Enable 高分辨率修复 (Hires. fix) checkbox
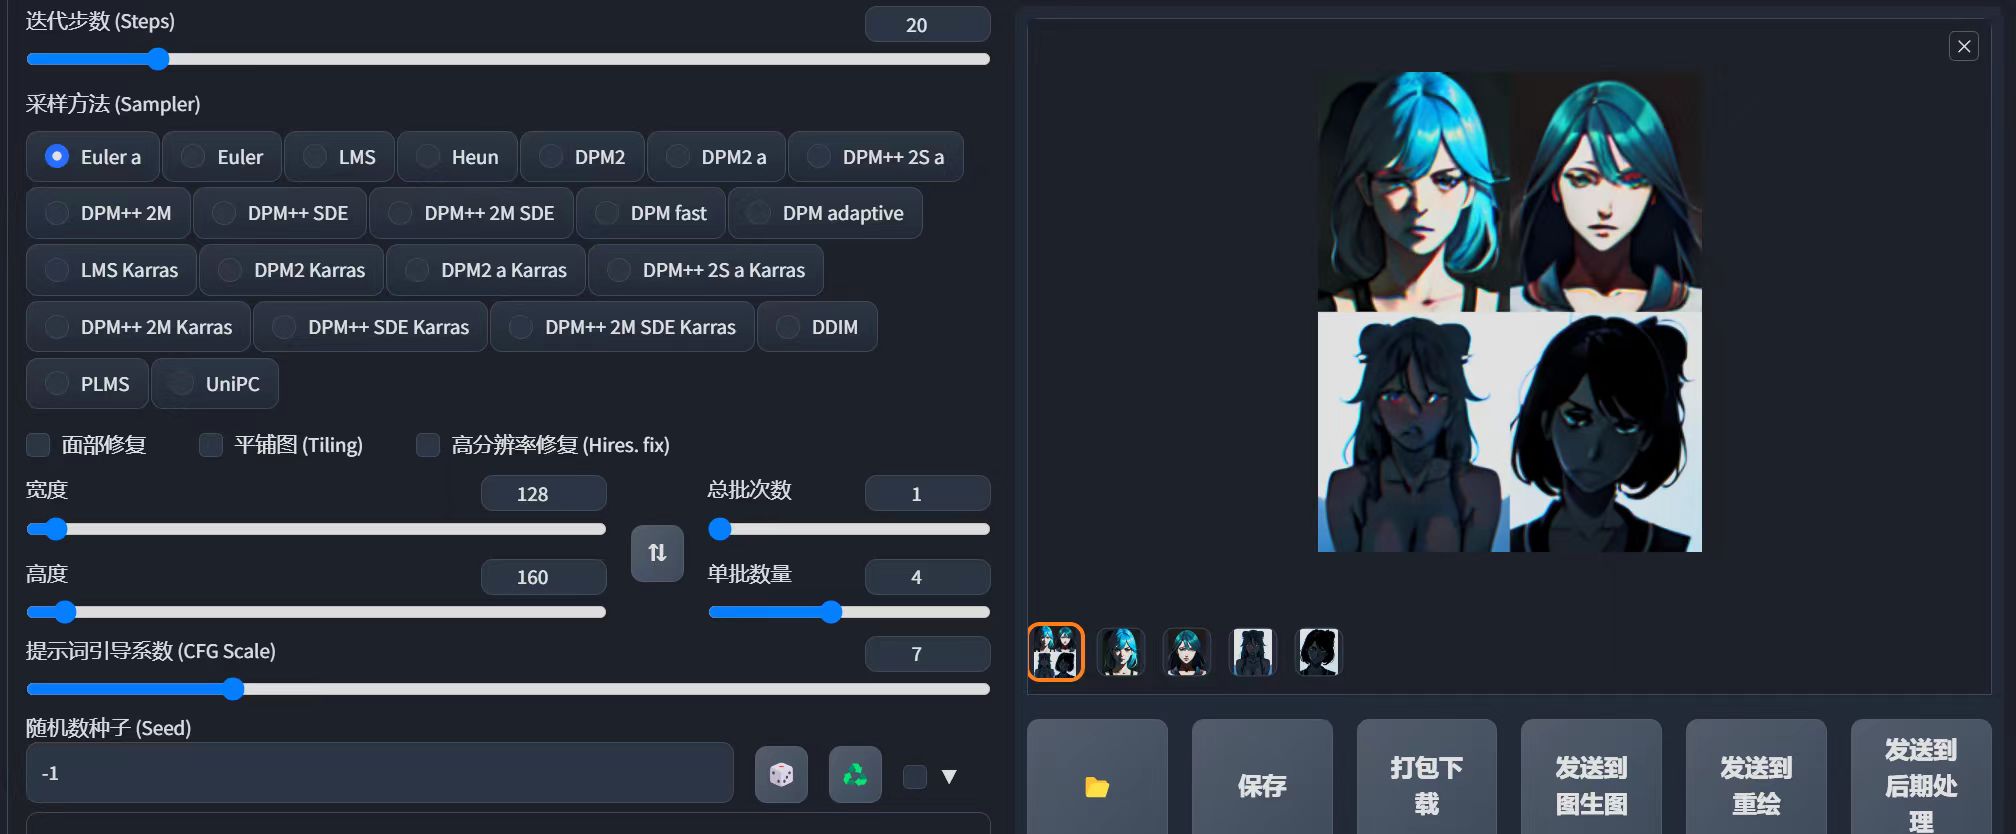 428,445
